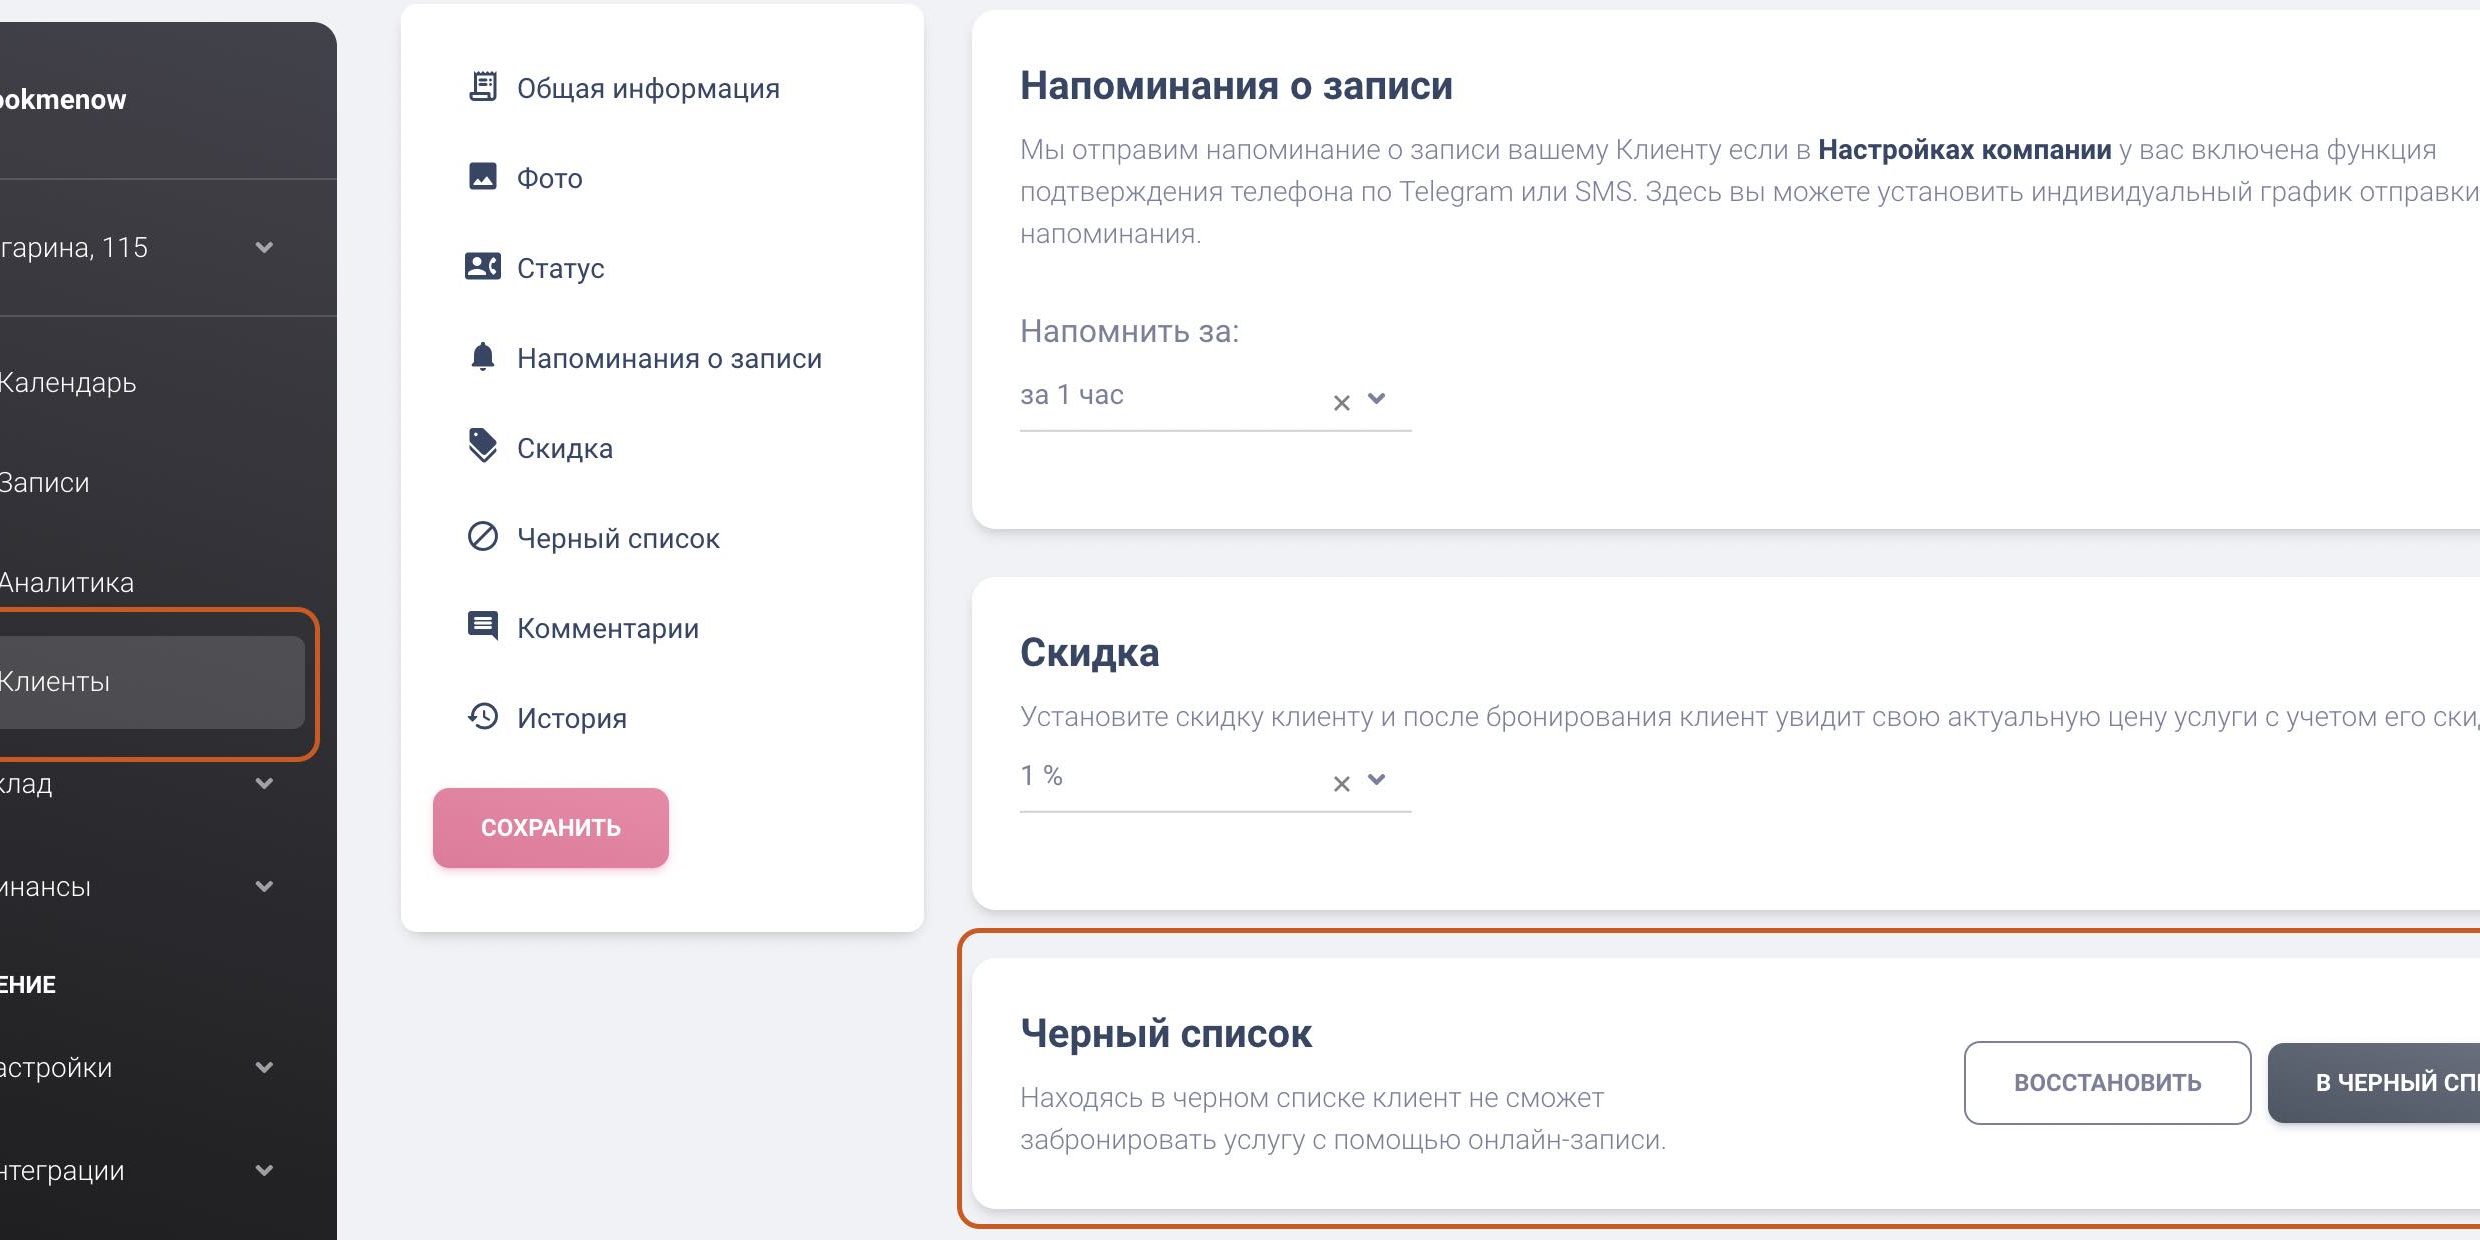Click the Фото image icon
Screen dimensions: 2480x1240
tap(483, 177)
